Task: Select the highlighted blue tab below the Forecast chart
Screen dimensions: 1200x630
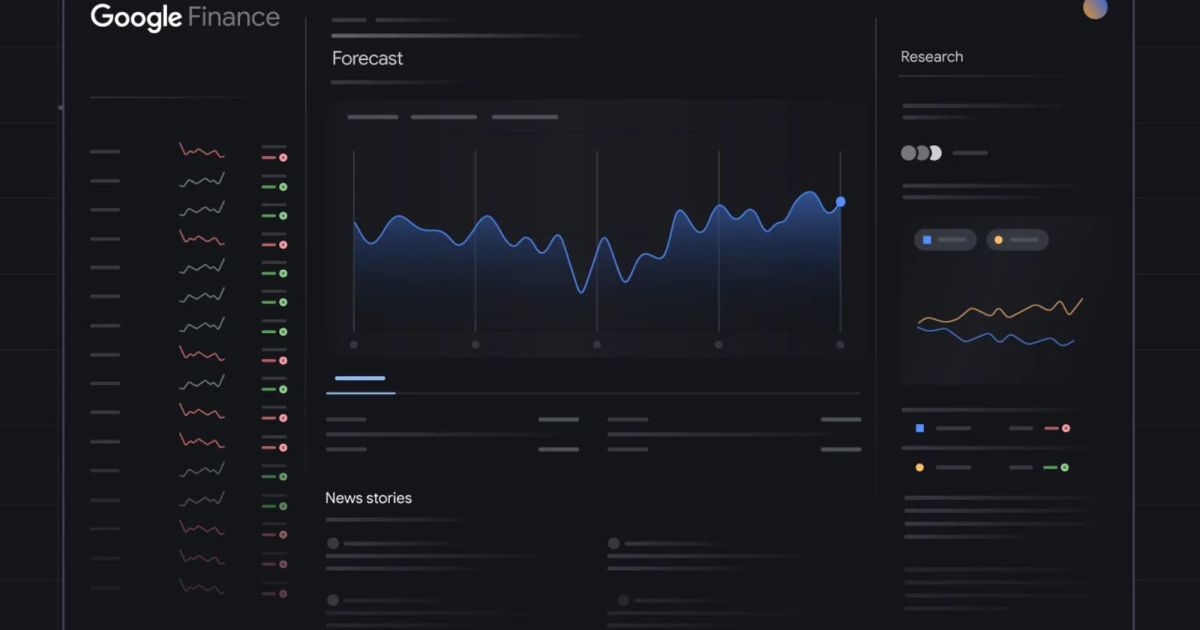Action: pyautogui.click(x=360, y=379)
